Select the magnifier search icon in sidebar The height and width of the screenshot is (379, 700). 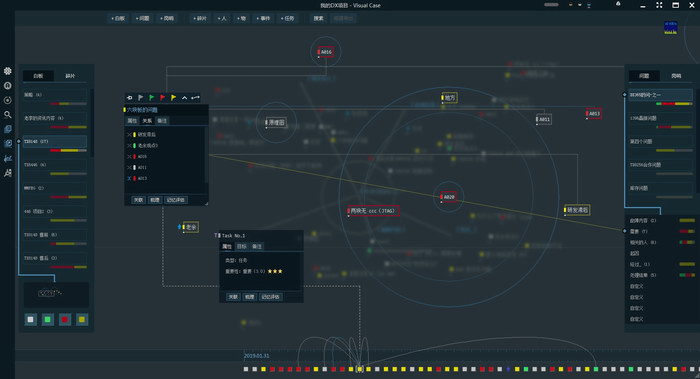pyautogui.click(x=8, y=115)
